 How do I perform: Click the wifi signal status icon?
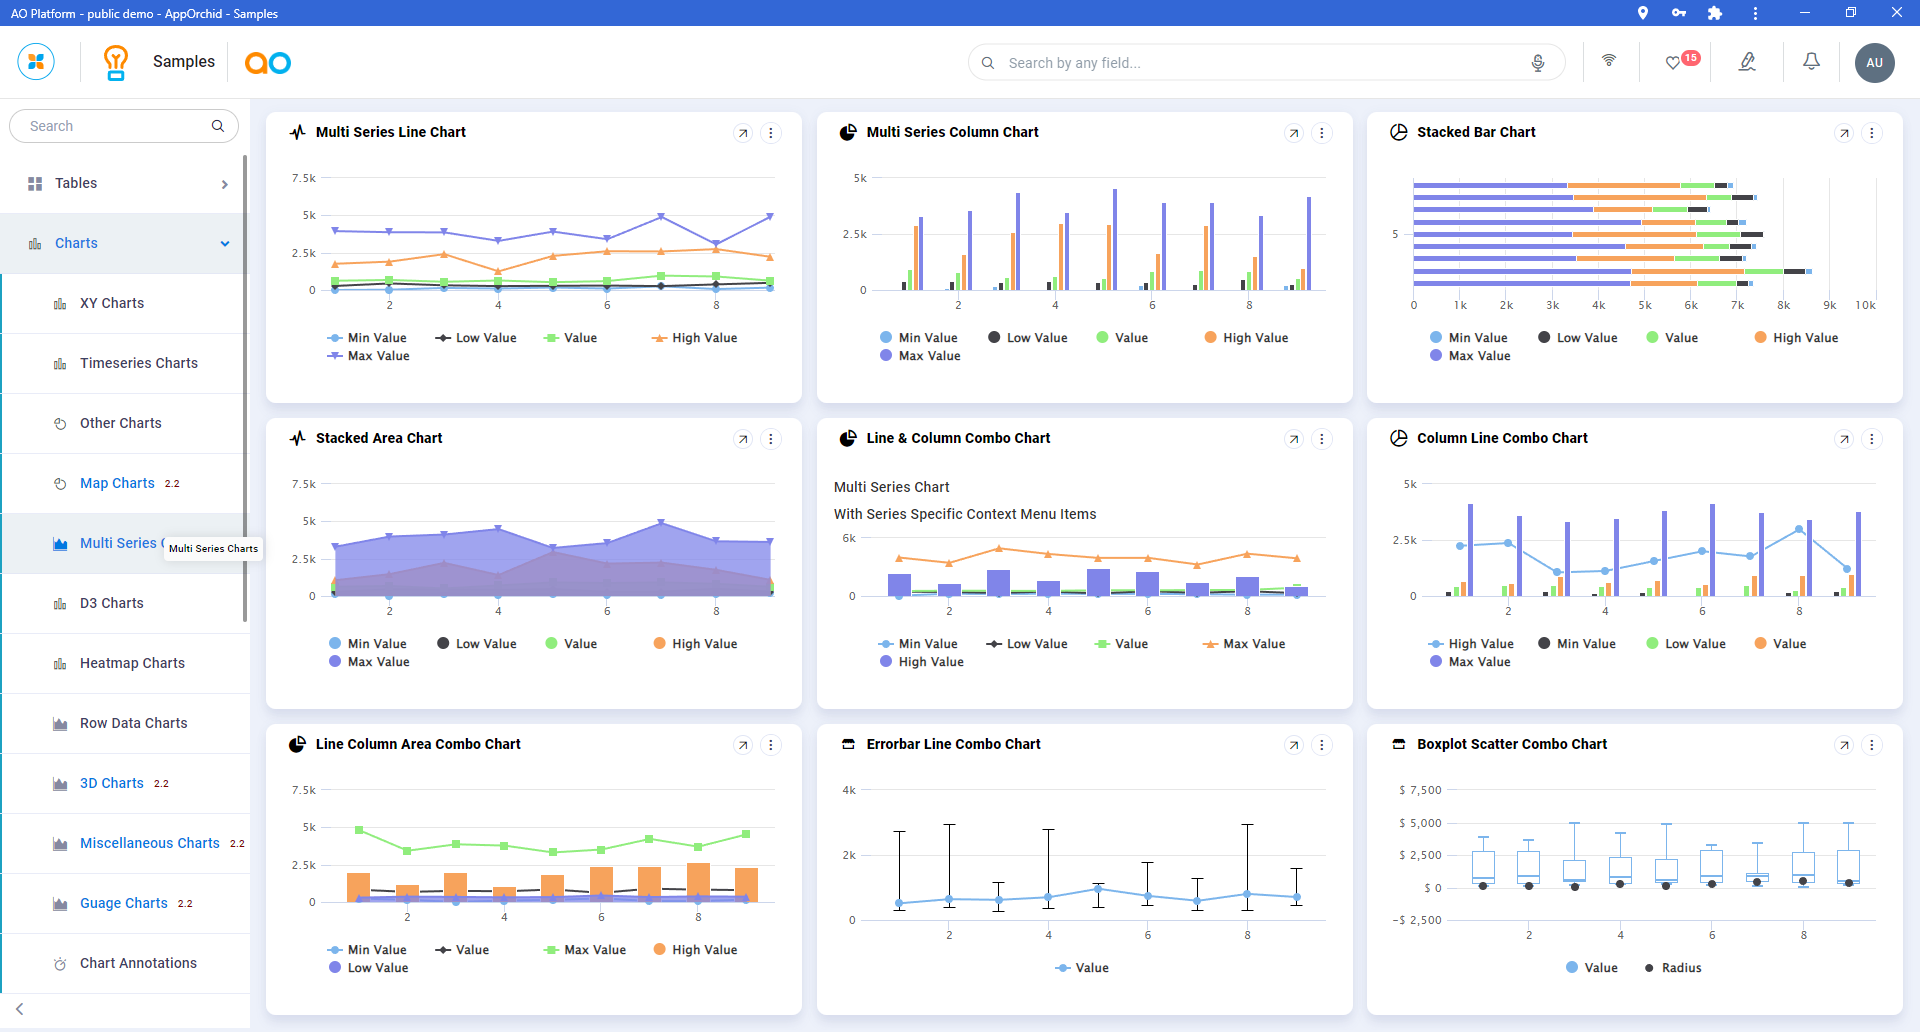(x=1609, y=61)
